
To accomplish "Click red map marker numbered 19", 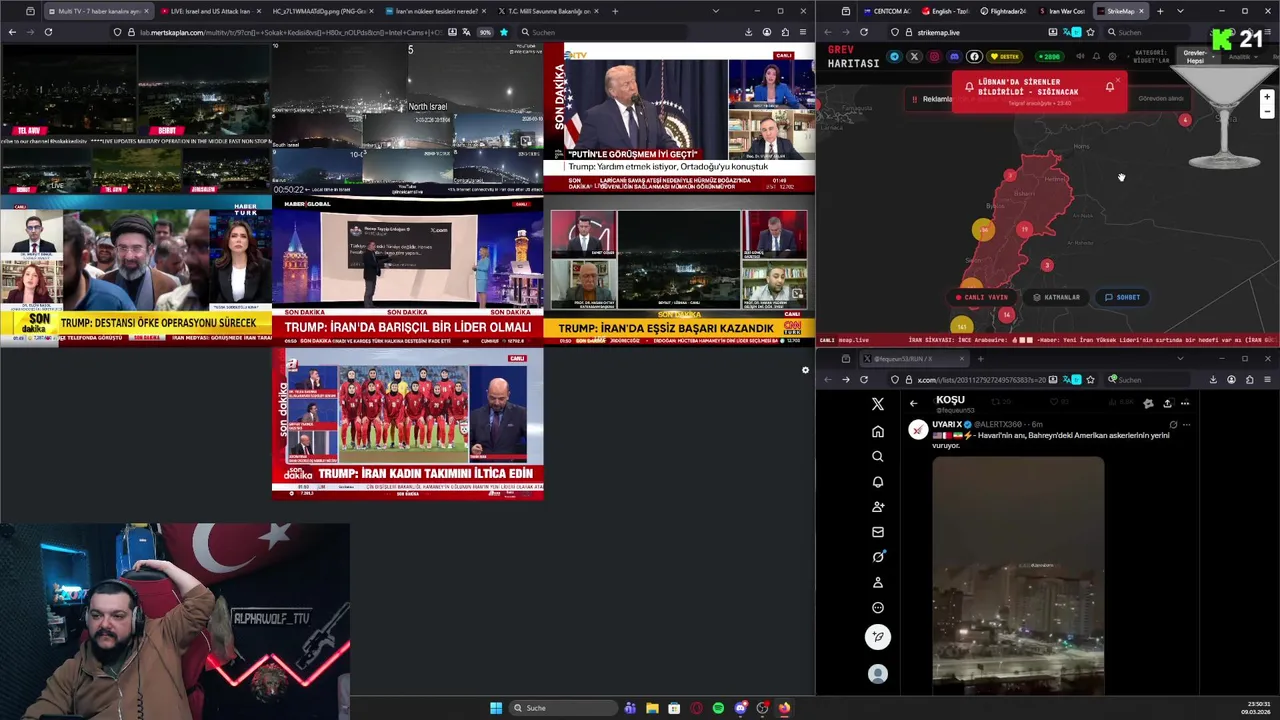I will pyautogui.click(x=1024, y=229).
